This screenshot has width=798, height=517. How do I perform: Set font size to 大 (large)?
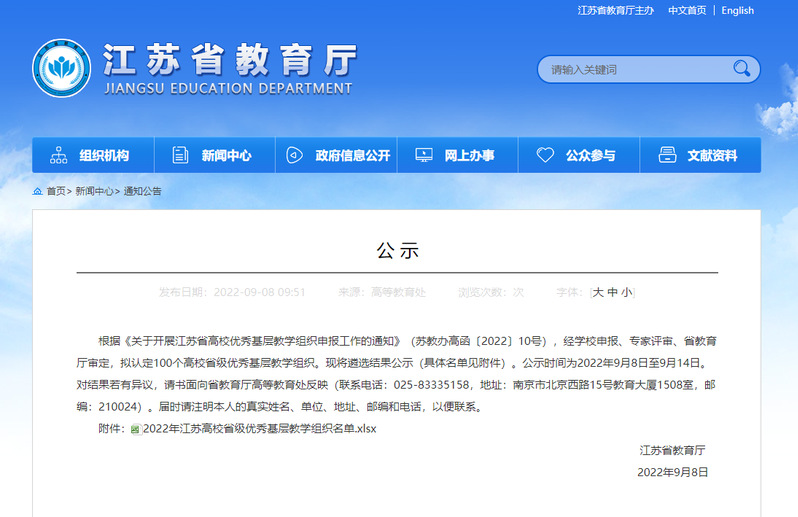[598, 292]
